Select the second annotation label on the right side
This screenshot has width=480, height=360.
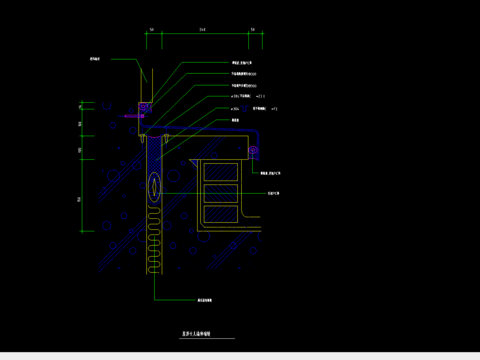[x=244, y=74]
